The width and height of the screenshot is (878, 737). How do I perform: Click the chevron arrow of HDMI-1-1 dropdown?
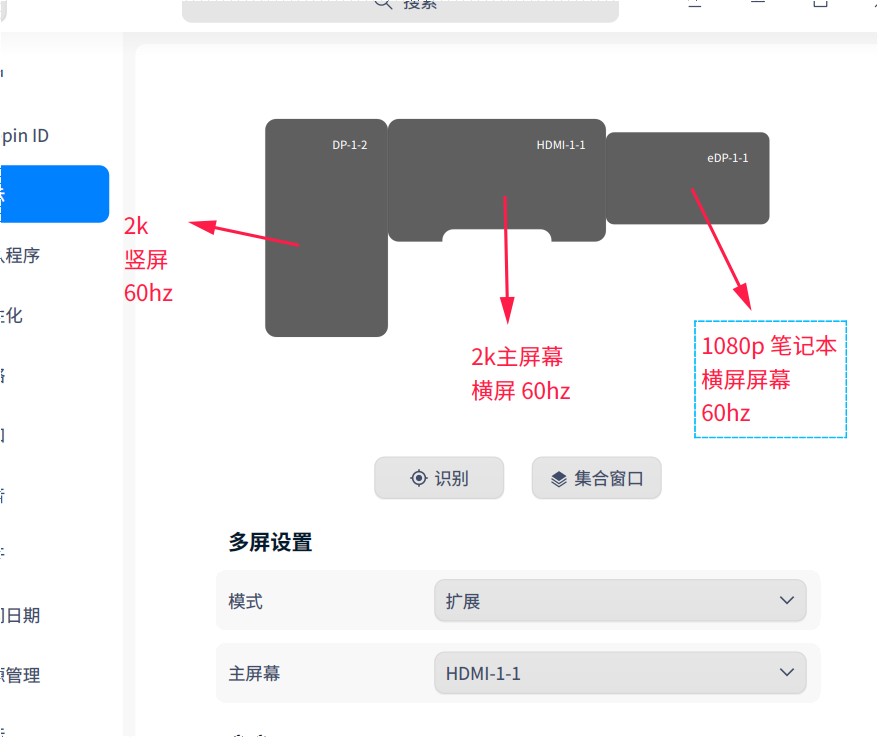tap(787, 672)
